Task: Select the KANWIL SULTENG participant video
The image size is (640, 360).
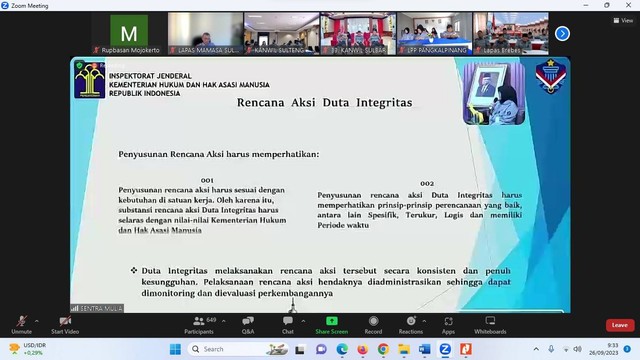Action: click(282, 33)
